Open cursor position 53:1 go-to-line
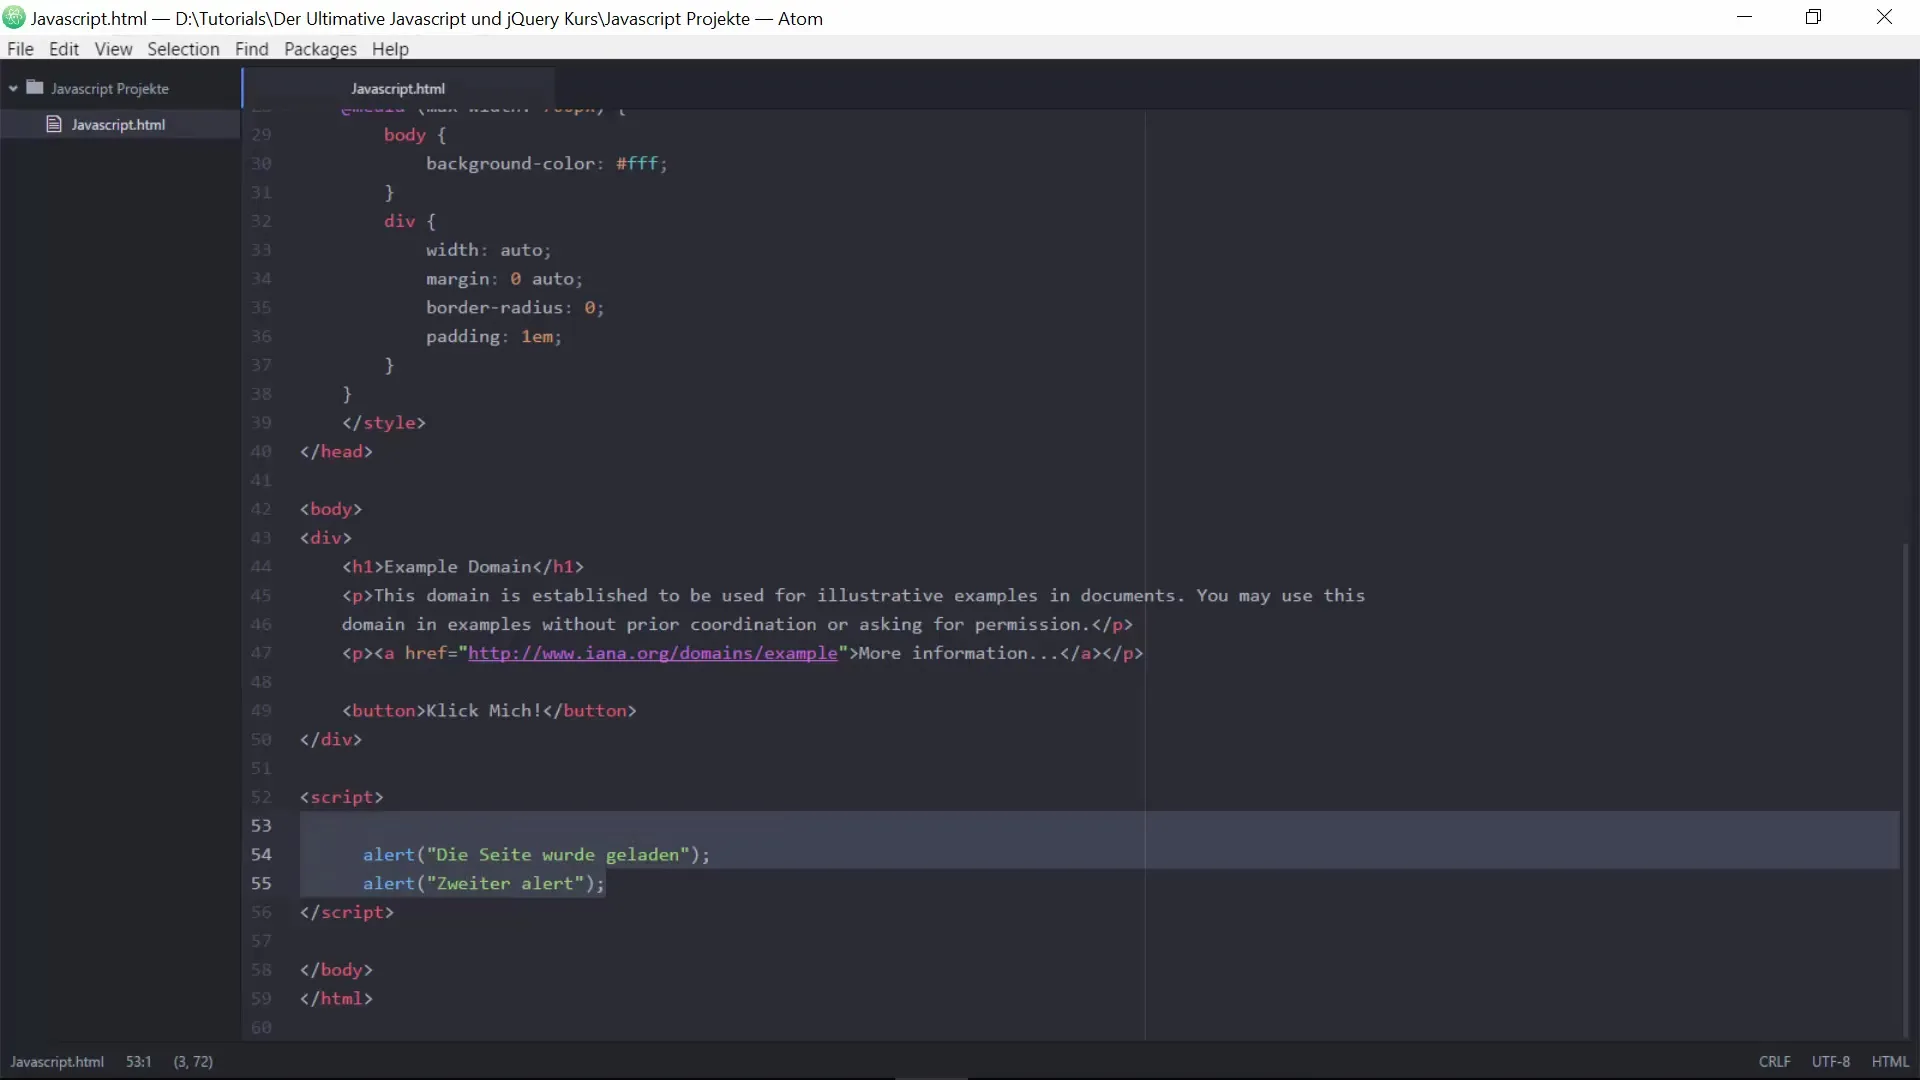Screen dimensions: 1920x1080 point(138,1062)
